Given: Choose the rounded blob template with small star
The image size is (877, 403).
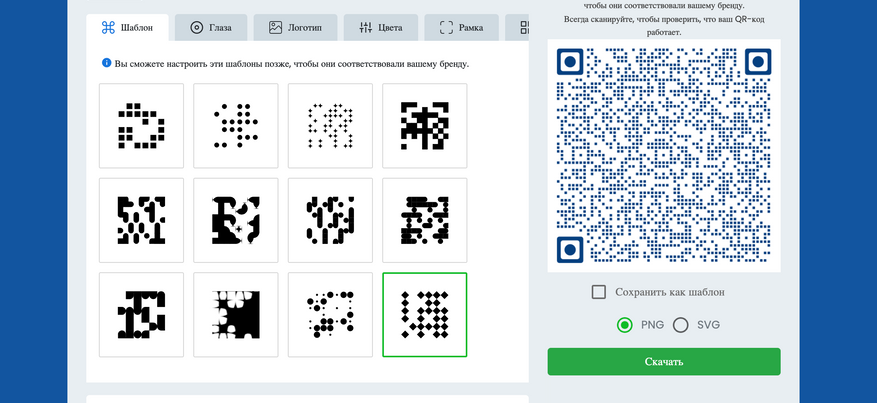Looking at the screenshot, I should [x=236, y=220].
